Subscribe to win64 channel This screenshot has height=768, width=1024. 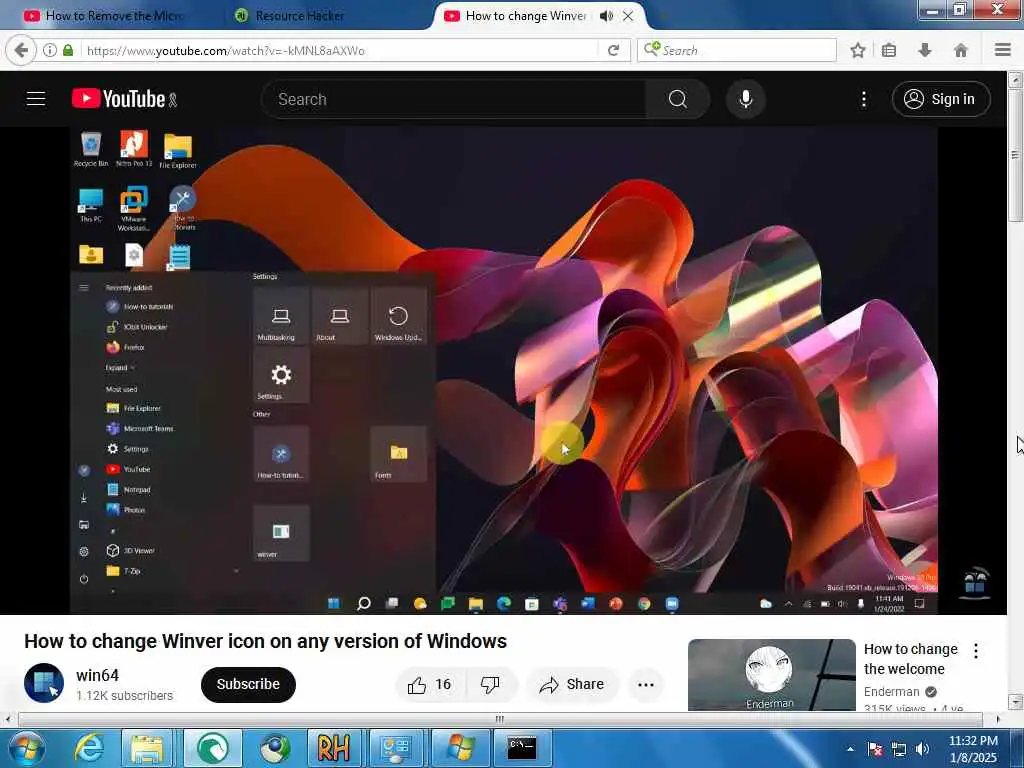coord(248,684)
